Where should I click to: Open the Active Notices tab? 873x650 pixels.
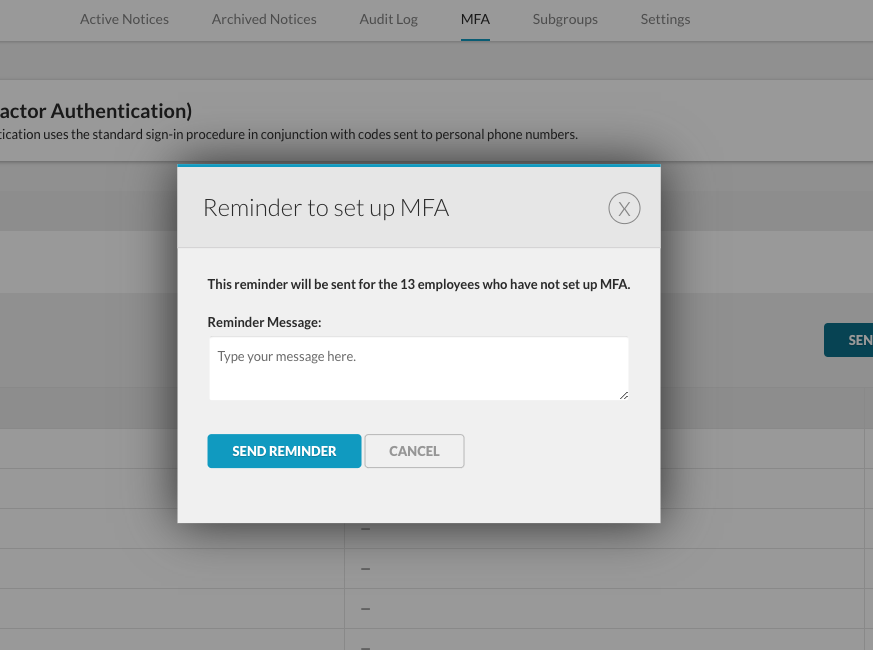[124, 19]
